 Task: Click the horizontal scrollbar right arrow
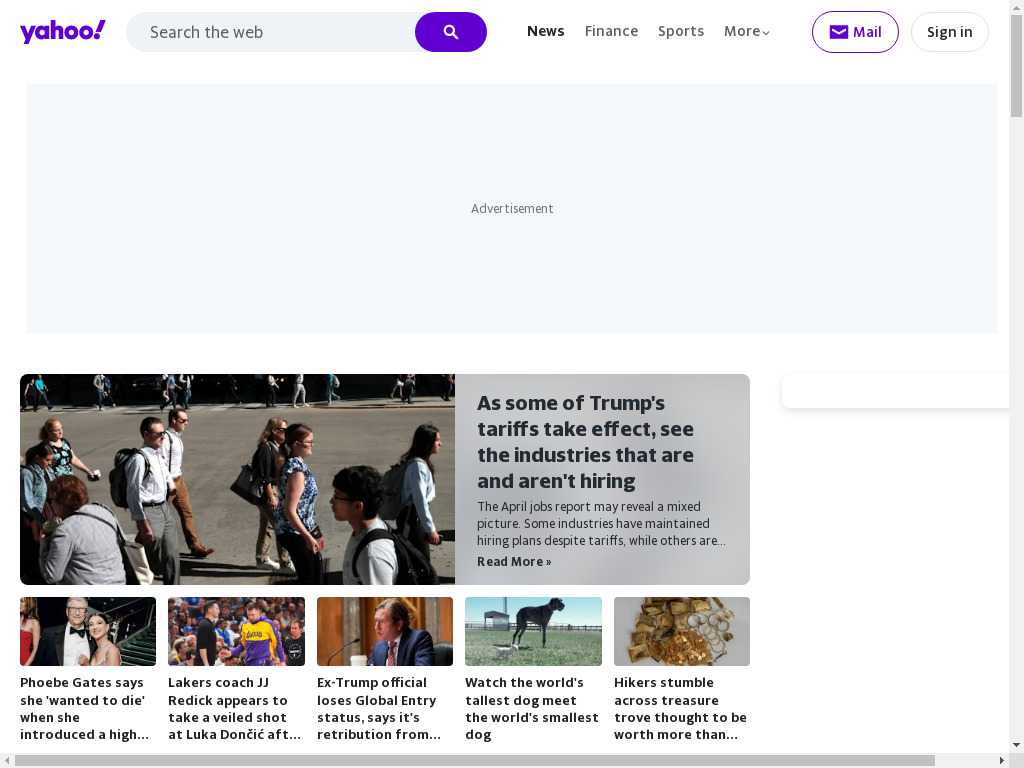(x=1002, y=761)
